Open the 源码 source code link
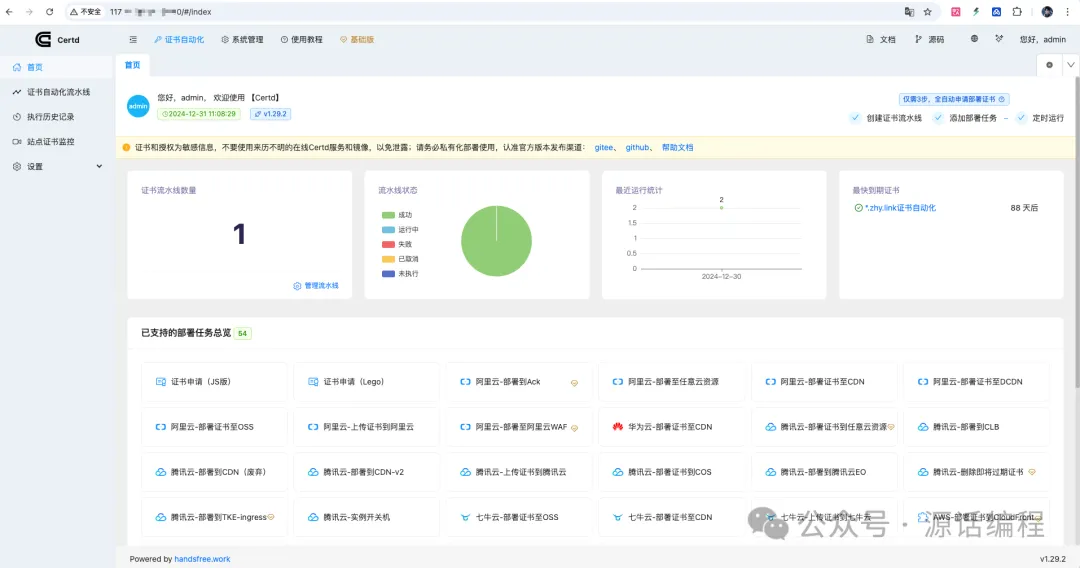Viewport: 1080px width, 568px height. (x=929, y=40)
